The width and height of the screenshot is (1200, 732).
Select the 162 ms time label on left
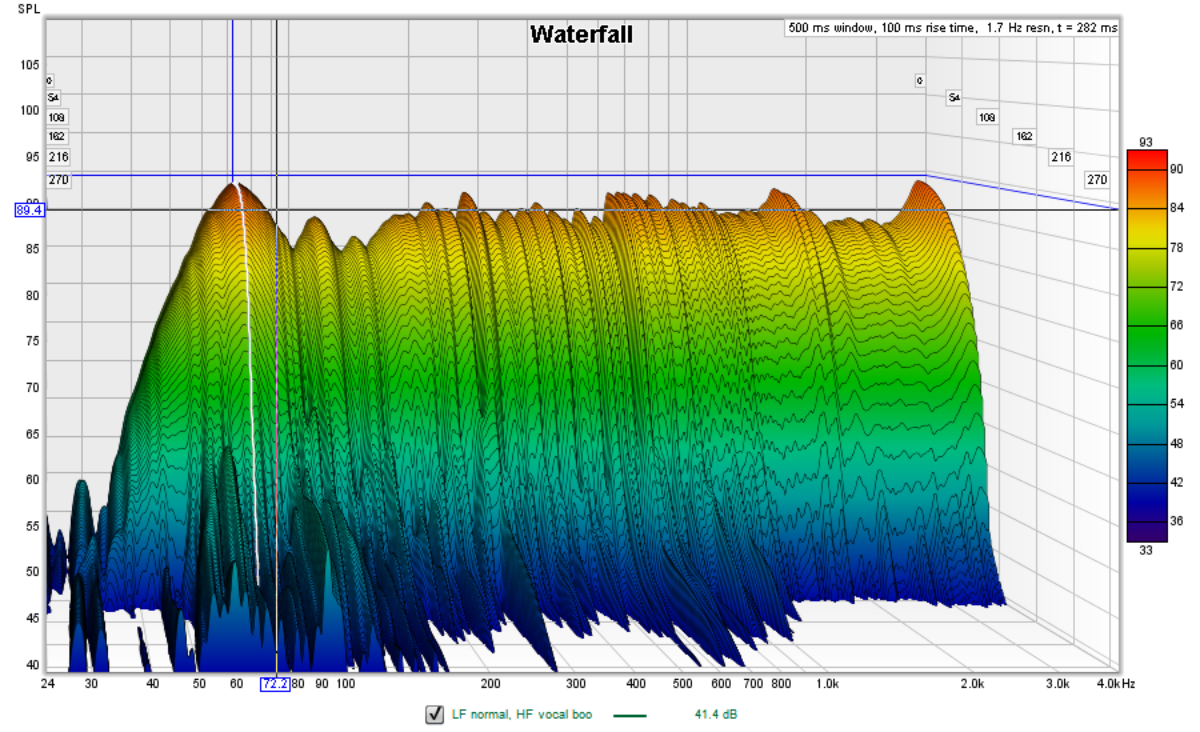pos(57,136)
